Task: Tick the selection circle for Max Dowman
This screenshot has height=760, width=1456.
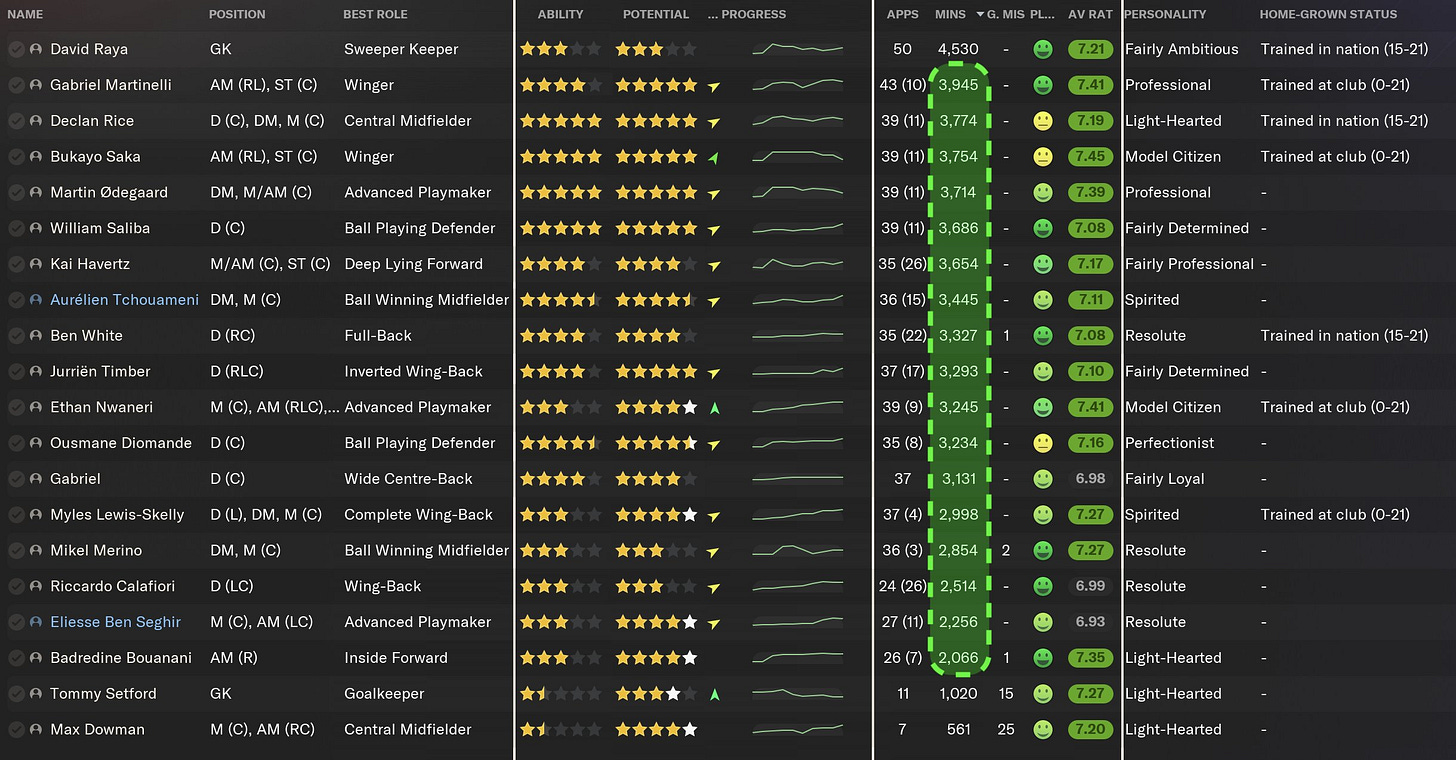Action: tap(16, 729)
